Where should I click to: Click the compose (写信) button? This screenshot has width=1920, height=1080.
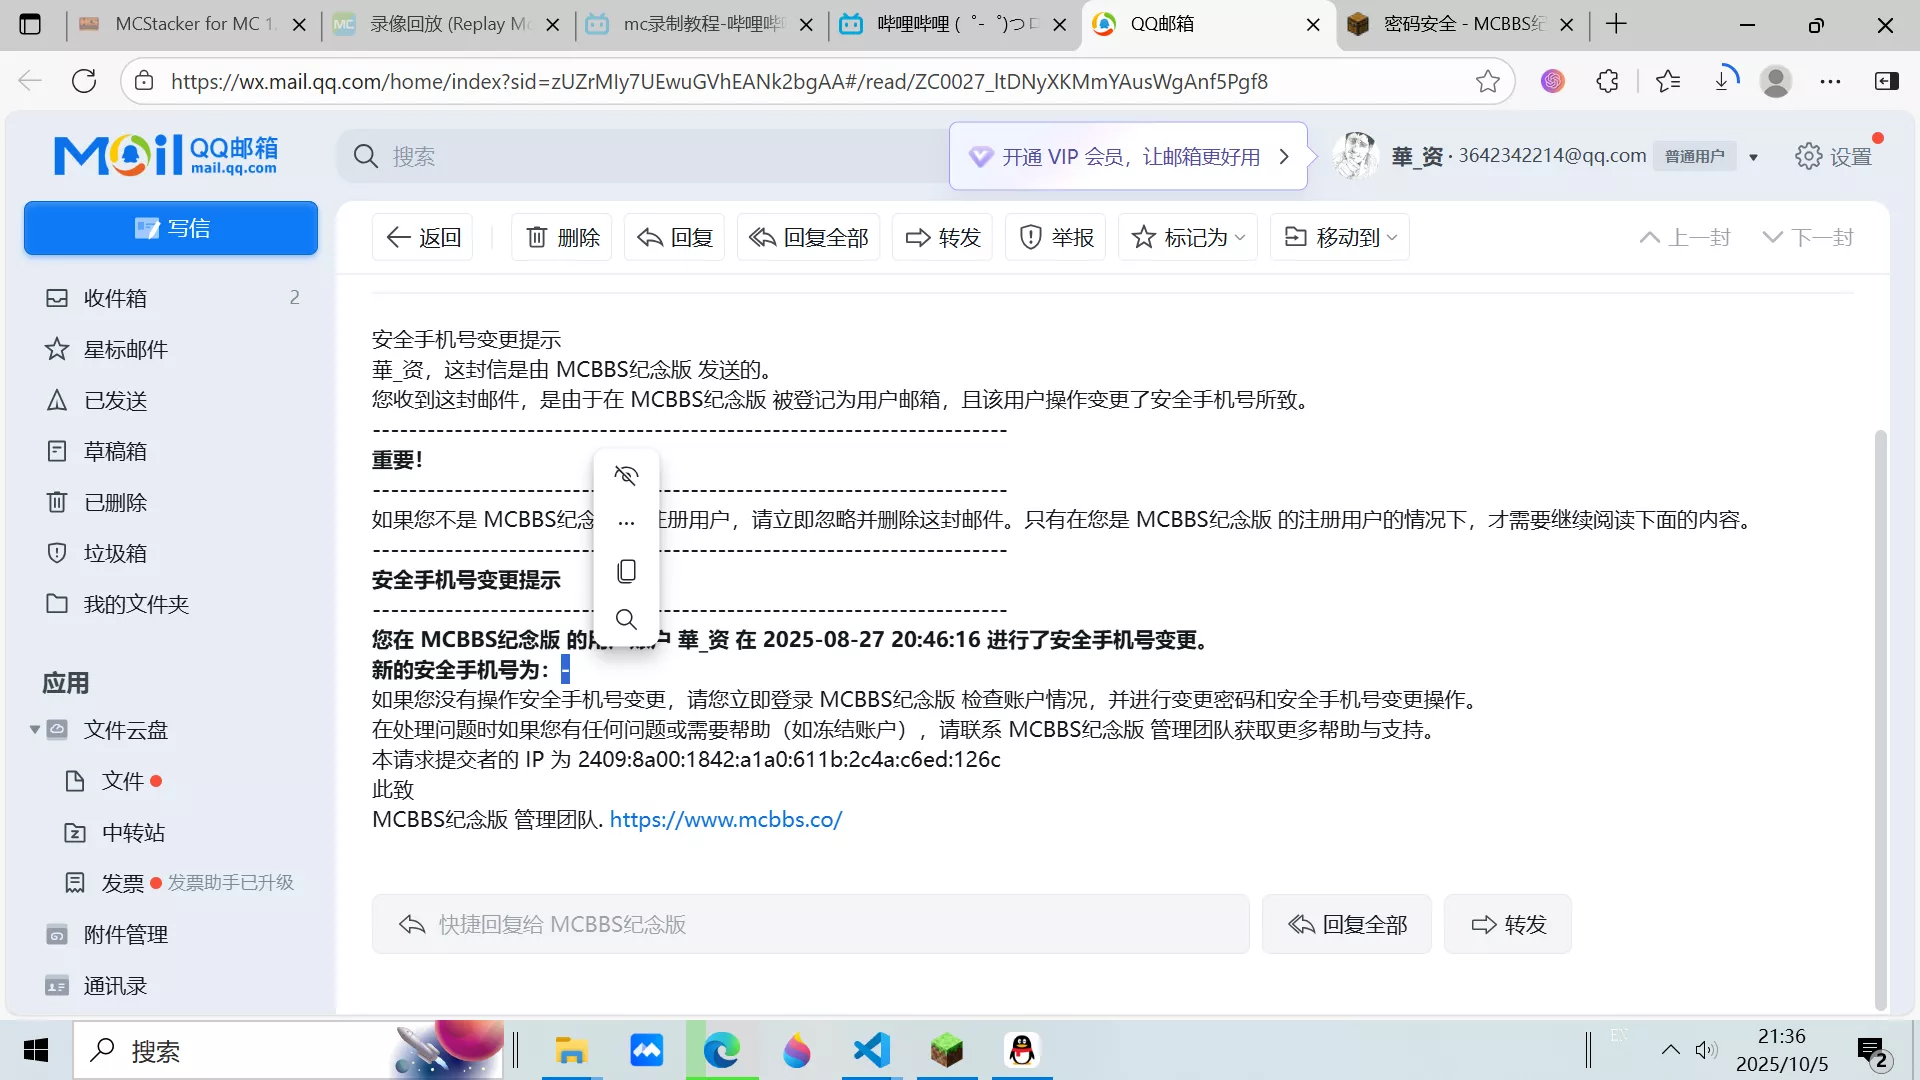pyautogui.click(x=171, y=228)
